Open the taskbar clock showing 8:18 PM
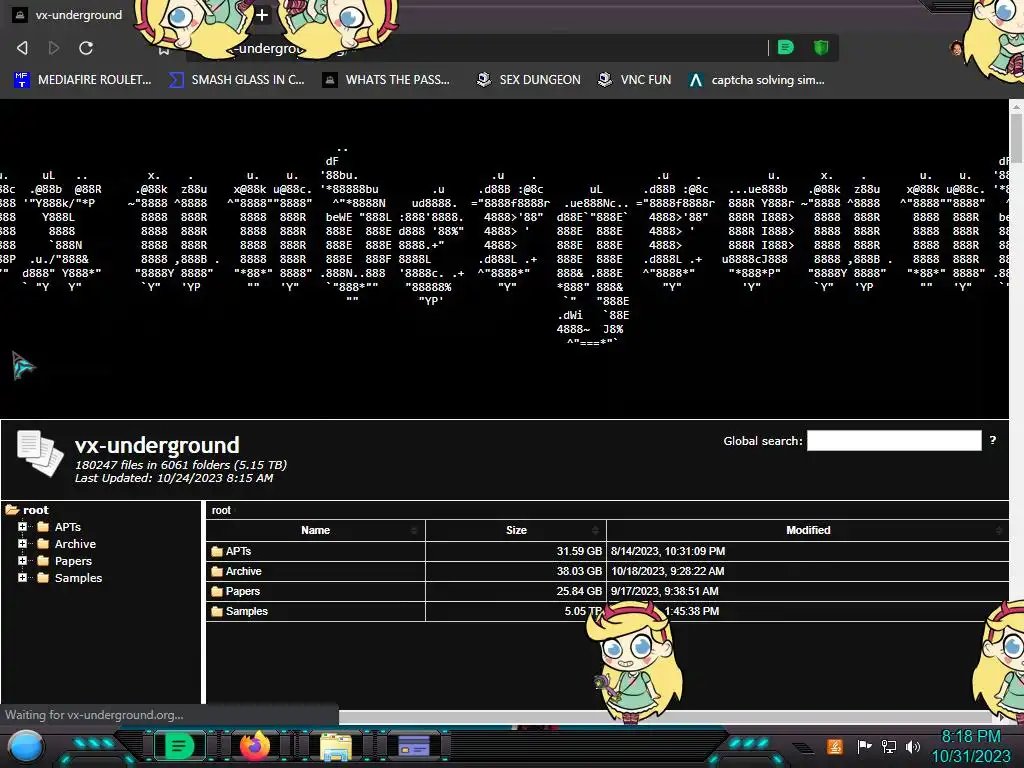Viewport: 1024px width, 768px height. point(971,746)
